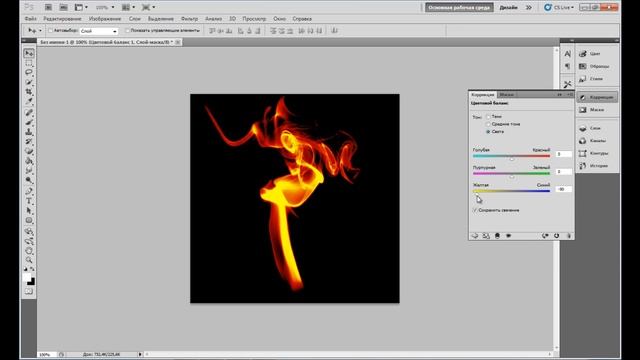Select the Средние тона radio button
Viewport: 640px width, 360px height.
pyautogui.click(x=488, y=124)
